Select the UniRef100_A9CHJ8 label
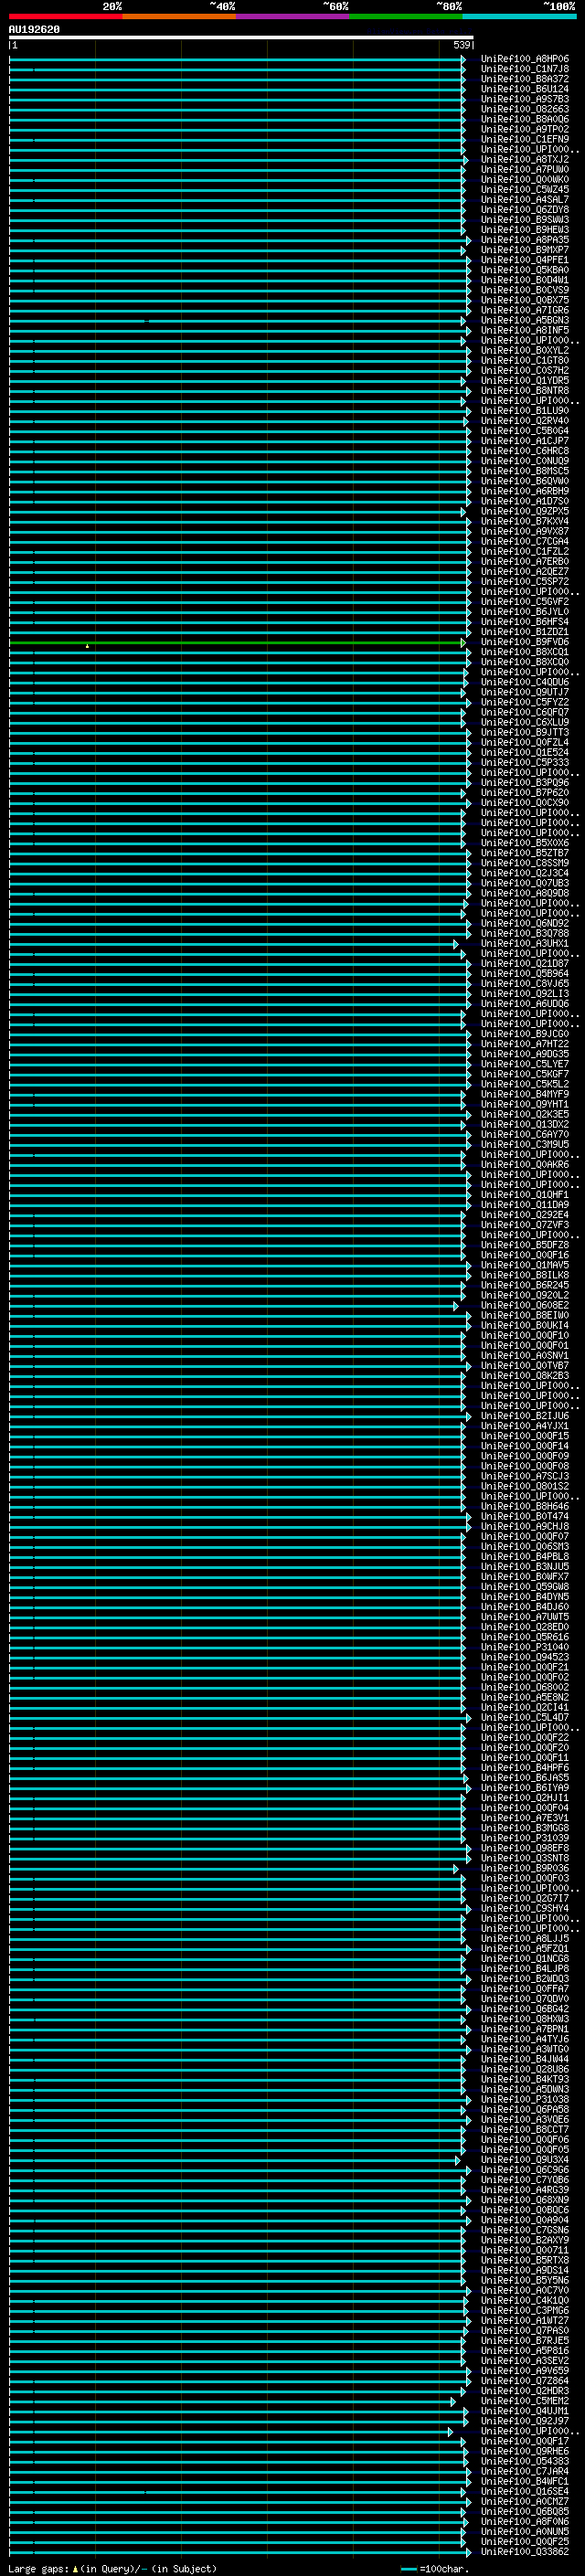The width and height of the screenshot is (585, 2576). [x=525, y=1526]
